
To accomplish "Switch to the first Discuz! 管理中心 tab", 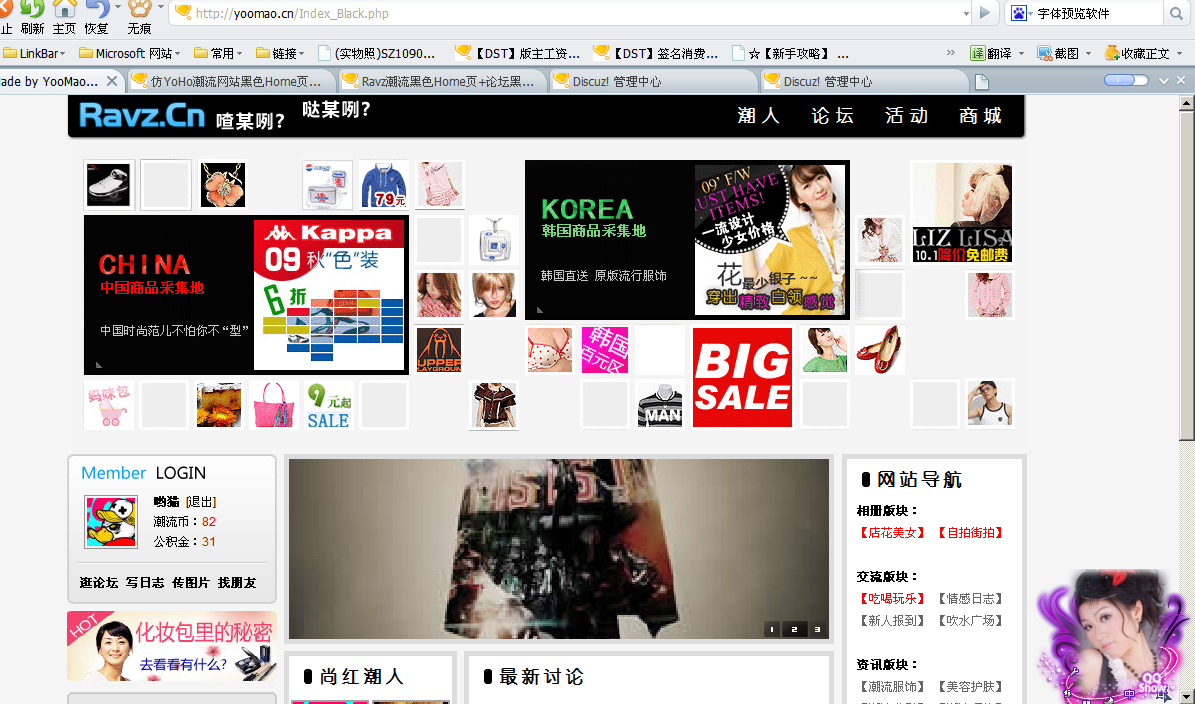I will coord(615,82).
